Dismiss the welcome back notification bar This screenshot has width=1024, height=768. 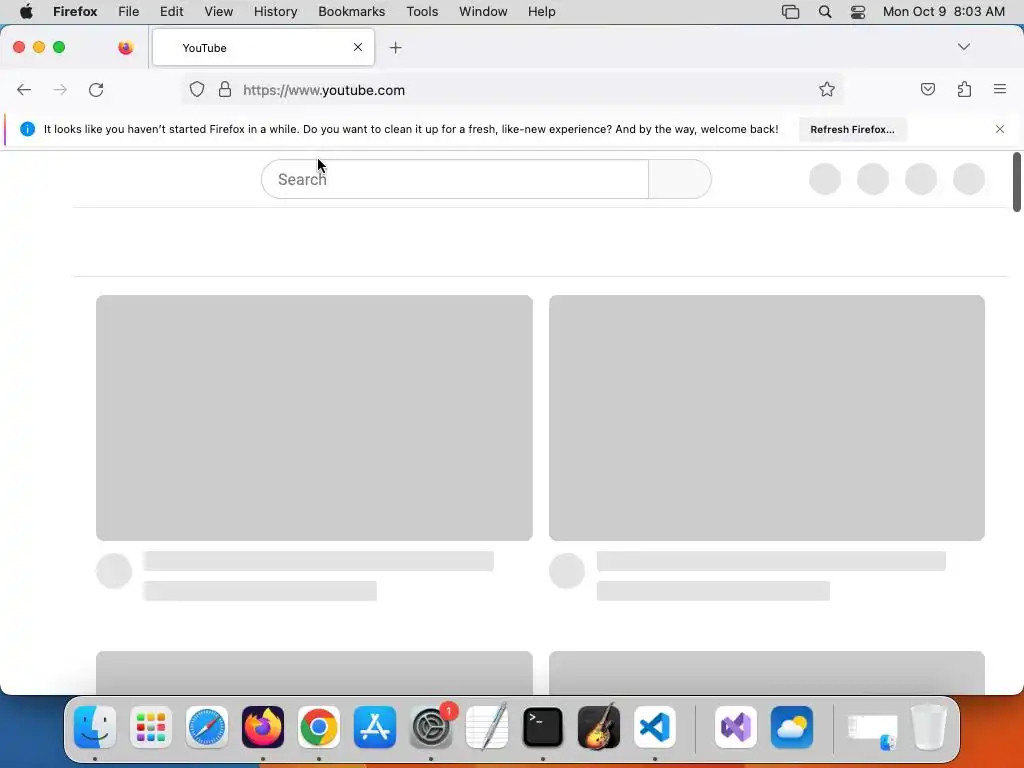(x=1000, y=129)
